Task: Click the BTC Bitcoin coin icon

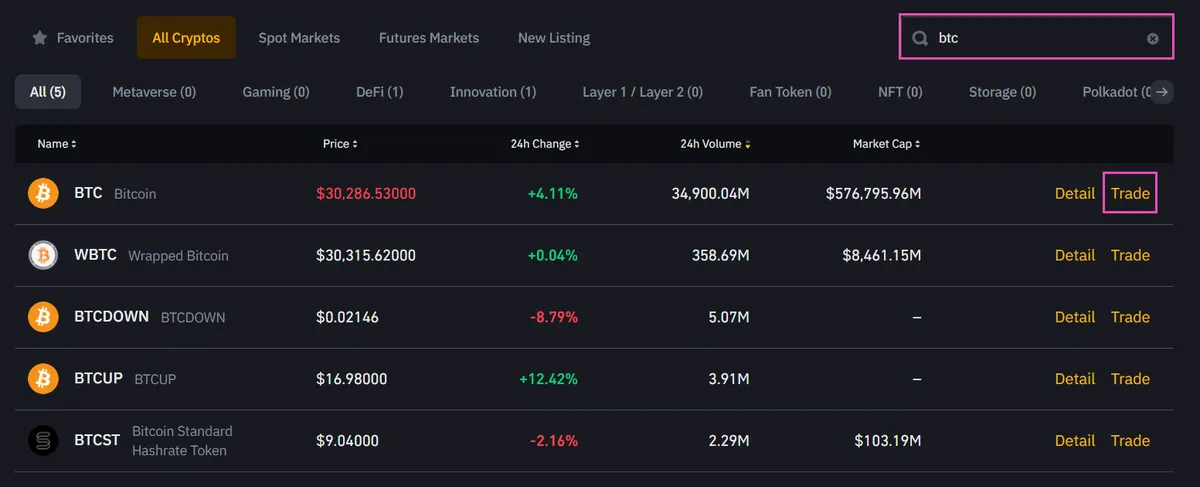Action: click(43, 193)
